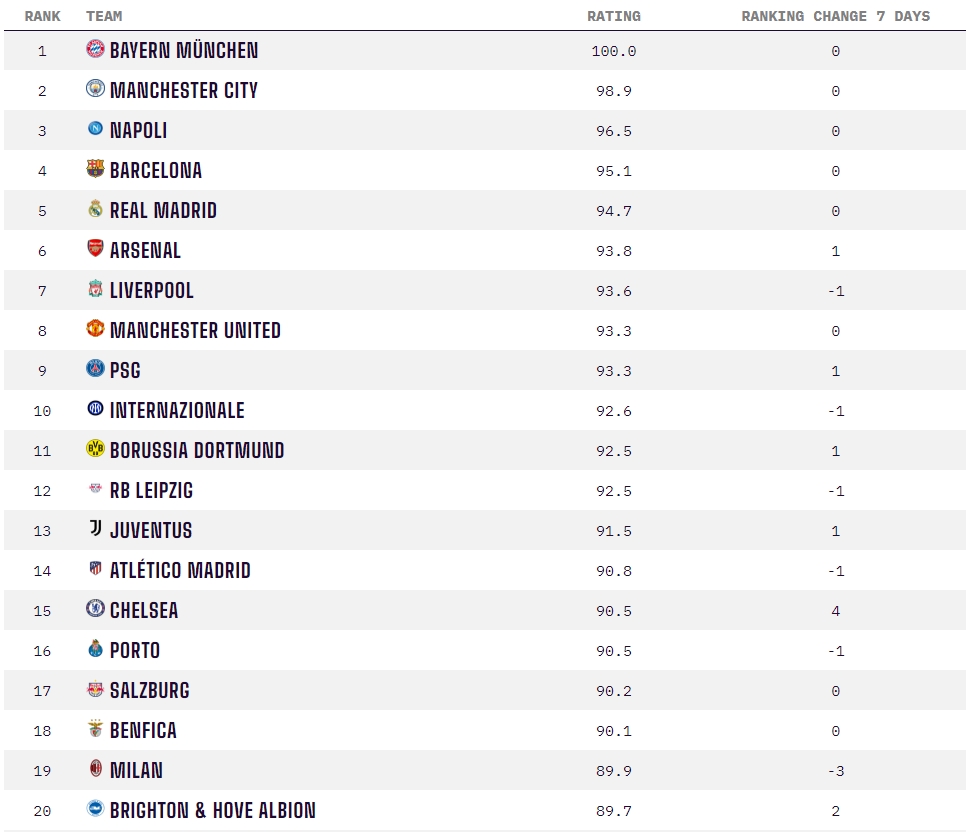Click the Napoli club logo

(x=95, y=128)
